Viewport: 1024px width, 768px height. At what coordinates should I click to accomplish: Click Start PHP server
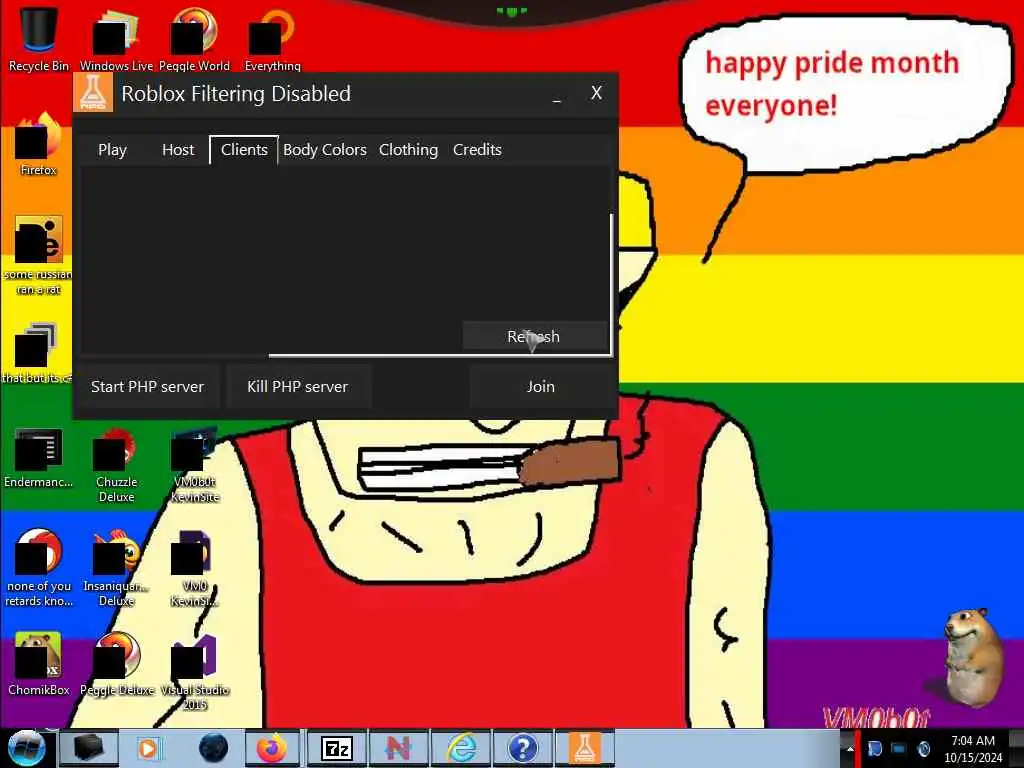[x=148, y=387]
